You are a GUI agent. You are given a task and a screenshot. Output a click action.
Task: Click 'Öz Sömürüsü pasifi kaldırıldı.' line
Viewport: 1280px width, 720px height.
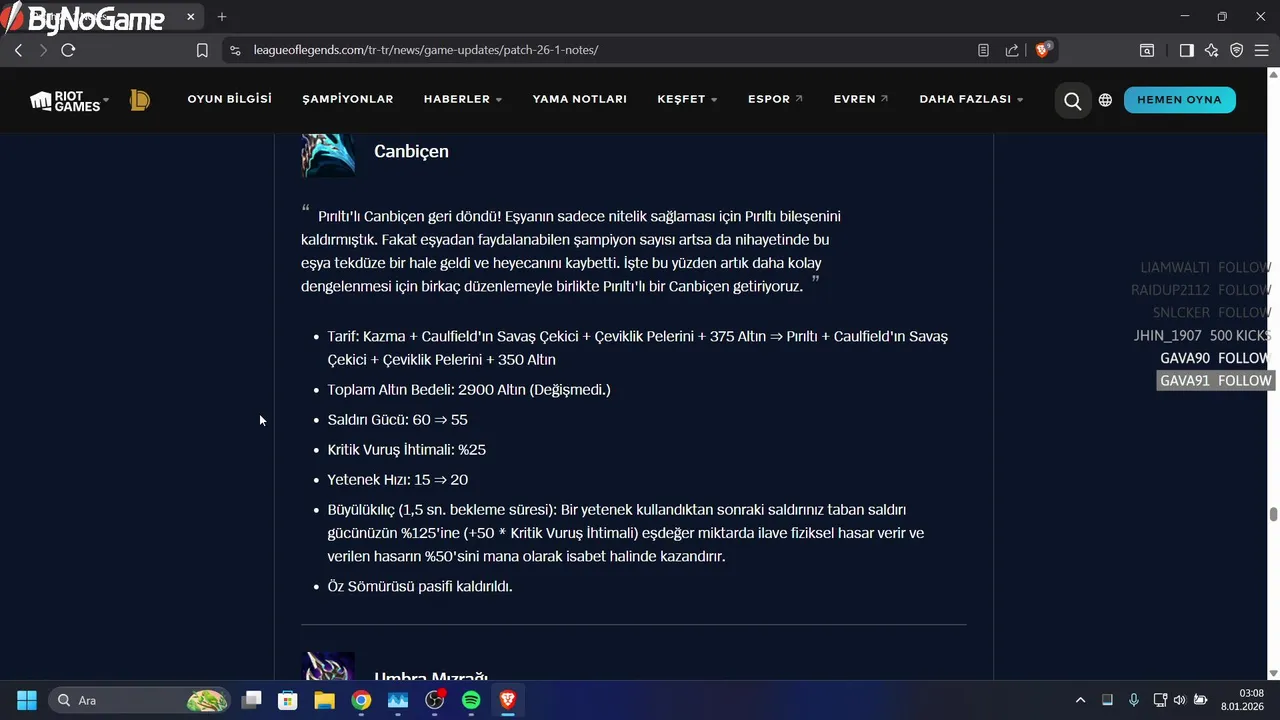pos(419,586)
